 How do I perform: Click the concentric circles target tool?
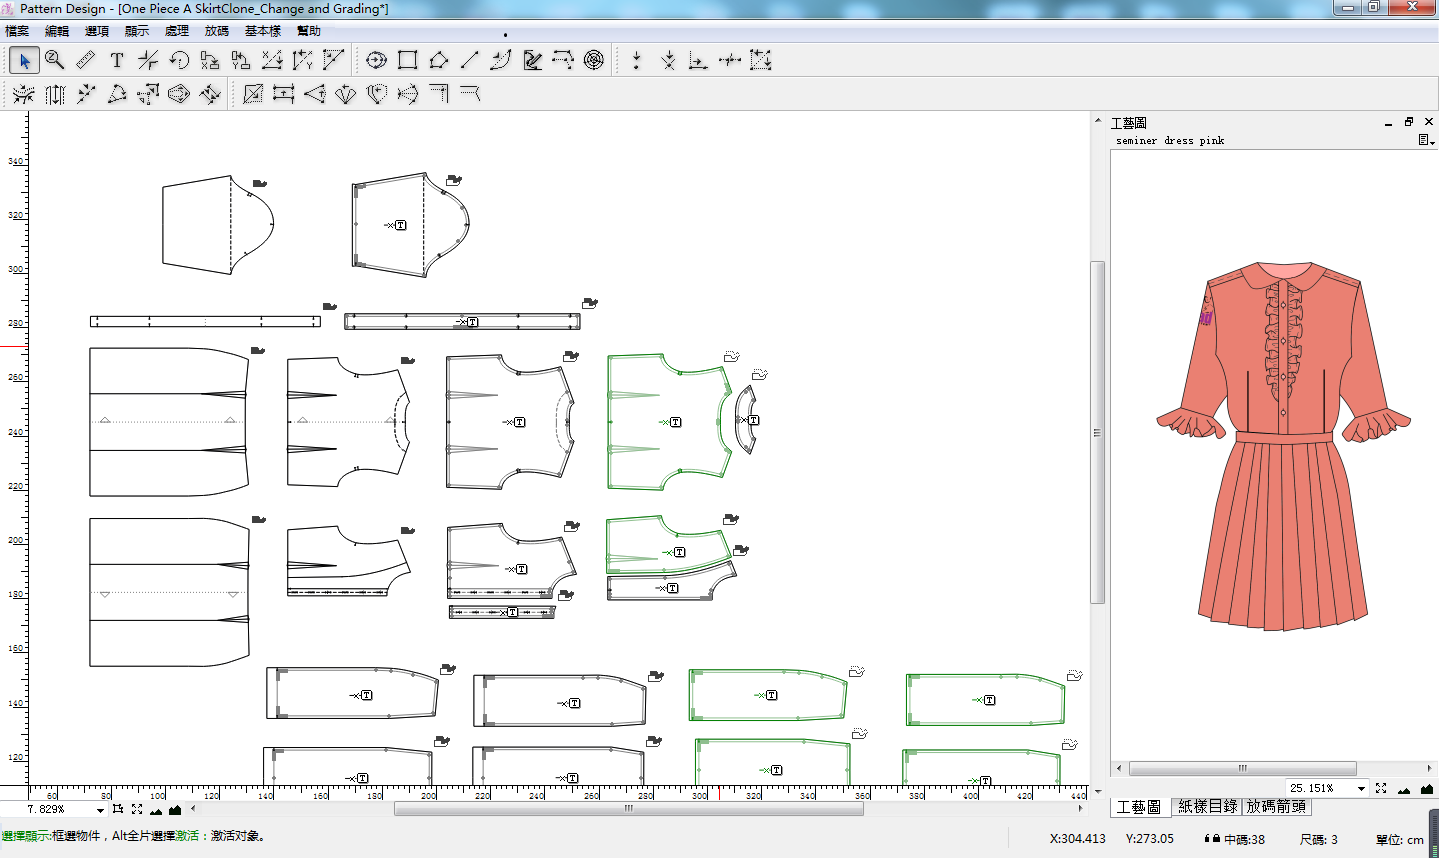594,61
